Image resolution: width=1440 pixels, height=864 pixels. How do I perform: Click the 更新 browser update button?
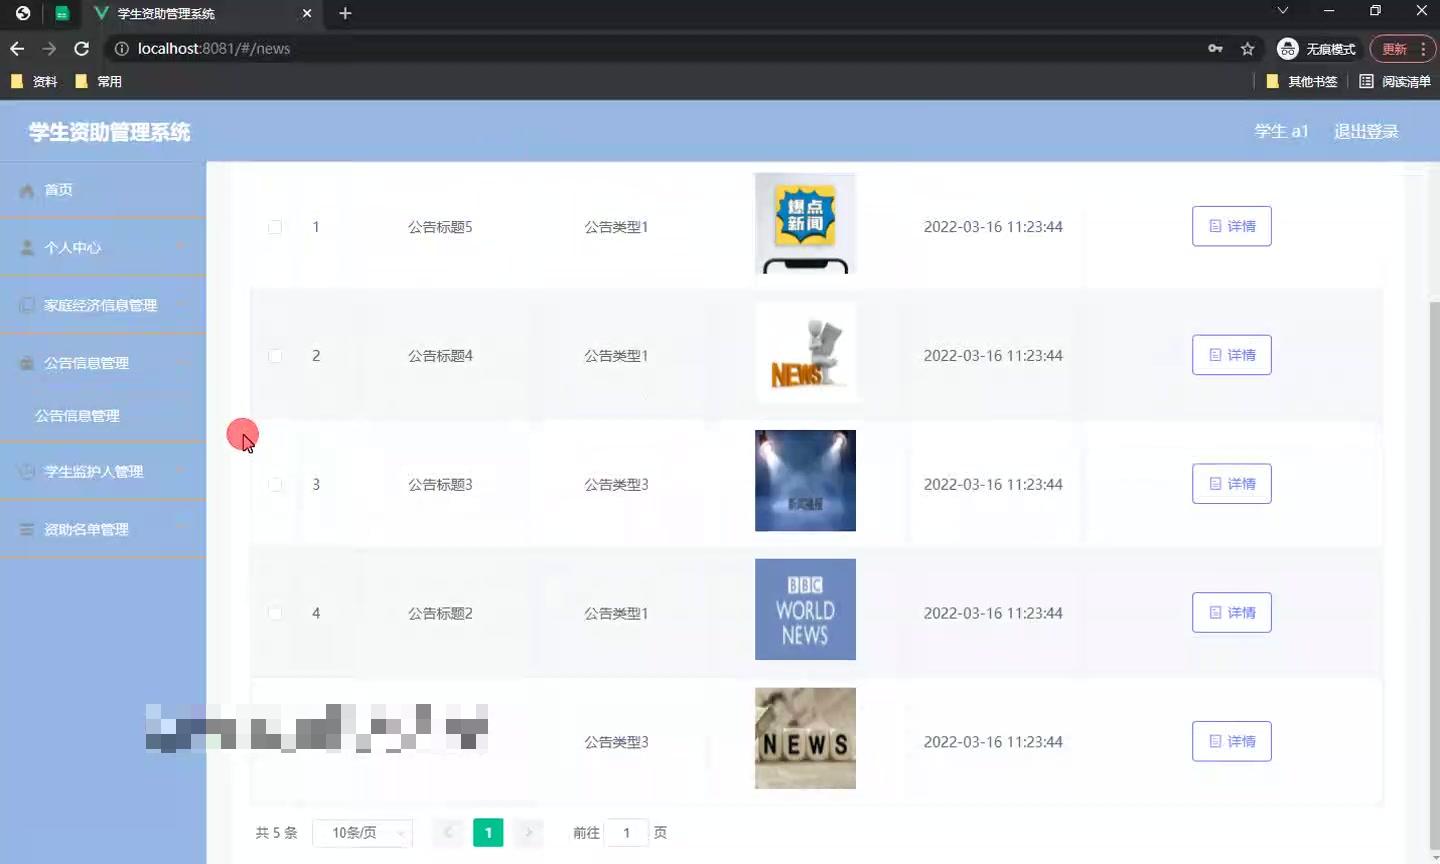[1403, 48]
